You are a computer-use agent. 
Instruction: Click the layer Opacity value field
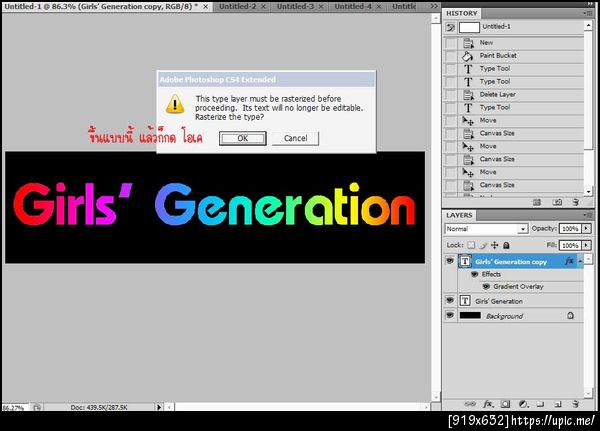(570, 229)
